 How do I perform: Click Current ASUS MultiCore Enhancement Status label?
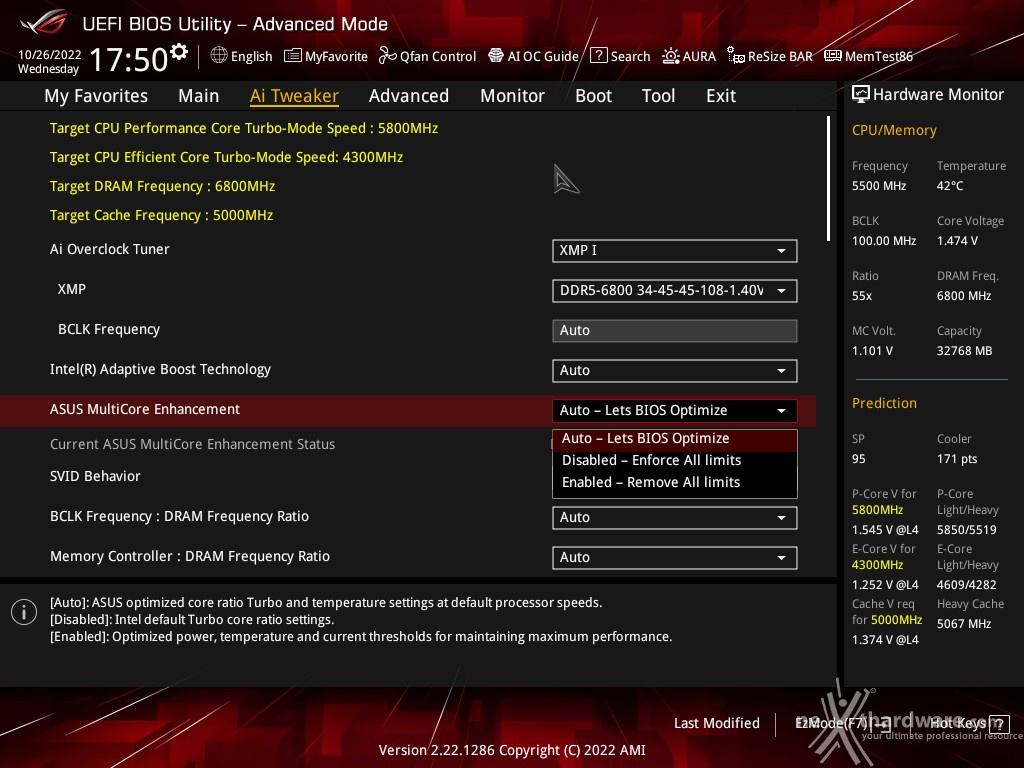192,445
